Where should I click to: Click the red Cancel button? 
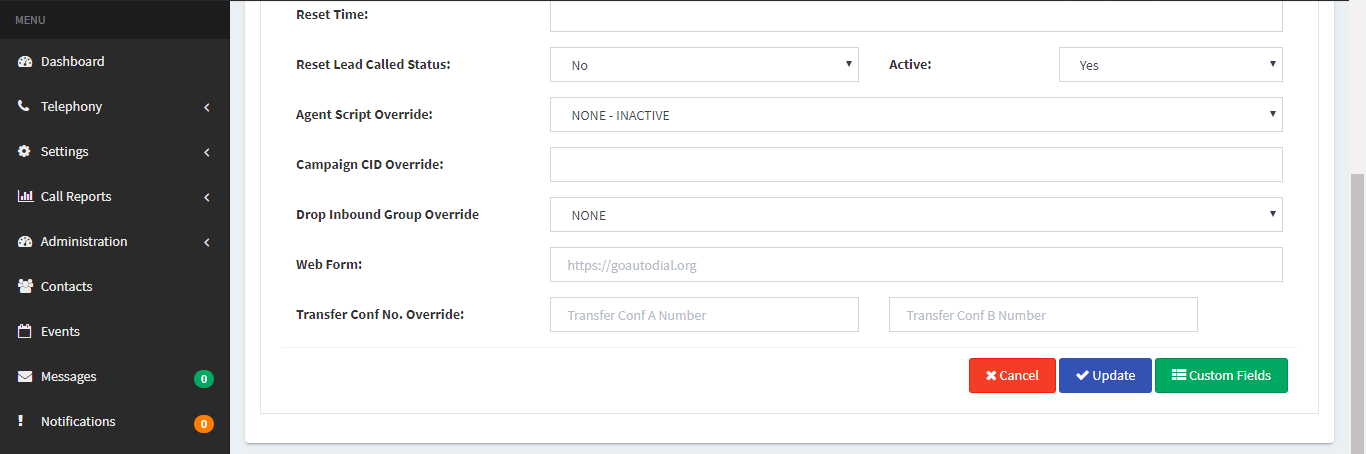1012,376
